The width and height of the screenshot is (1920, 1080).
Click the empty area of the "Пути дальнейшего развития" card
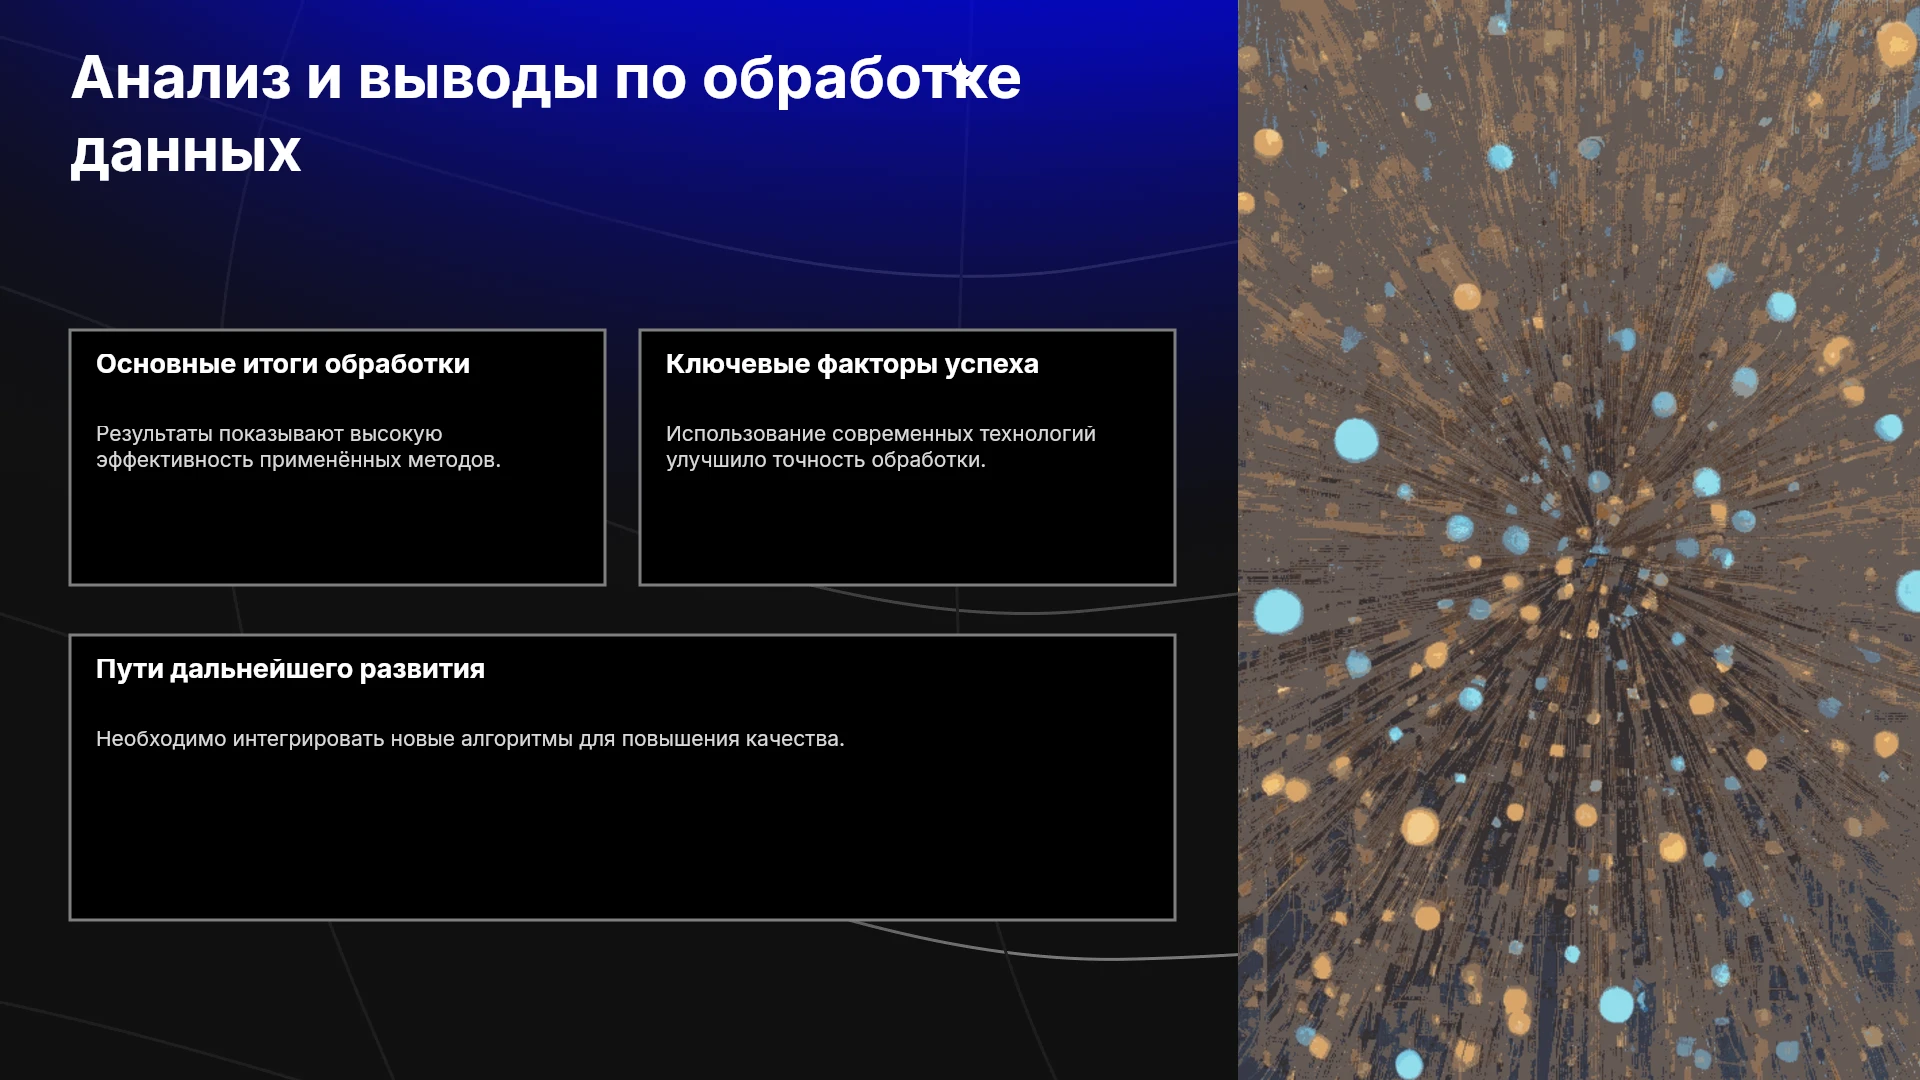point(622,835)
